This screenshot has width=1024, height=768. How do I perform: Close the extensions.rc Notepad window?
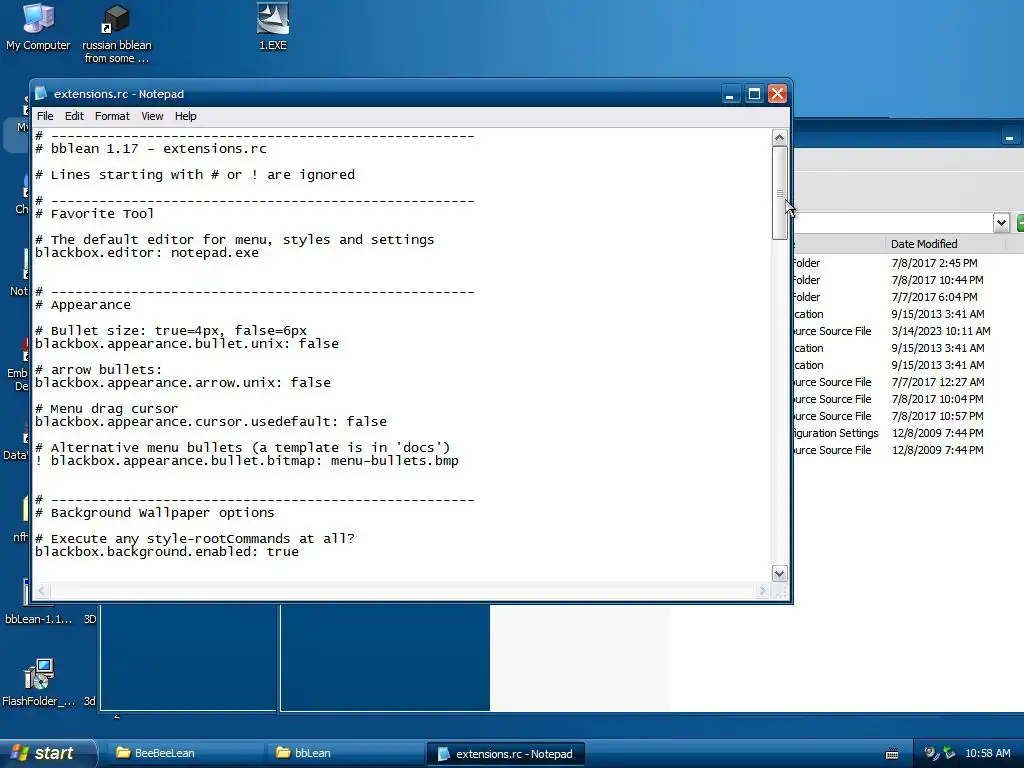(777, 94)
